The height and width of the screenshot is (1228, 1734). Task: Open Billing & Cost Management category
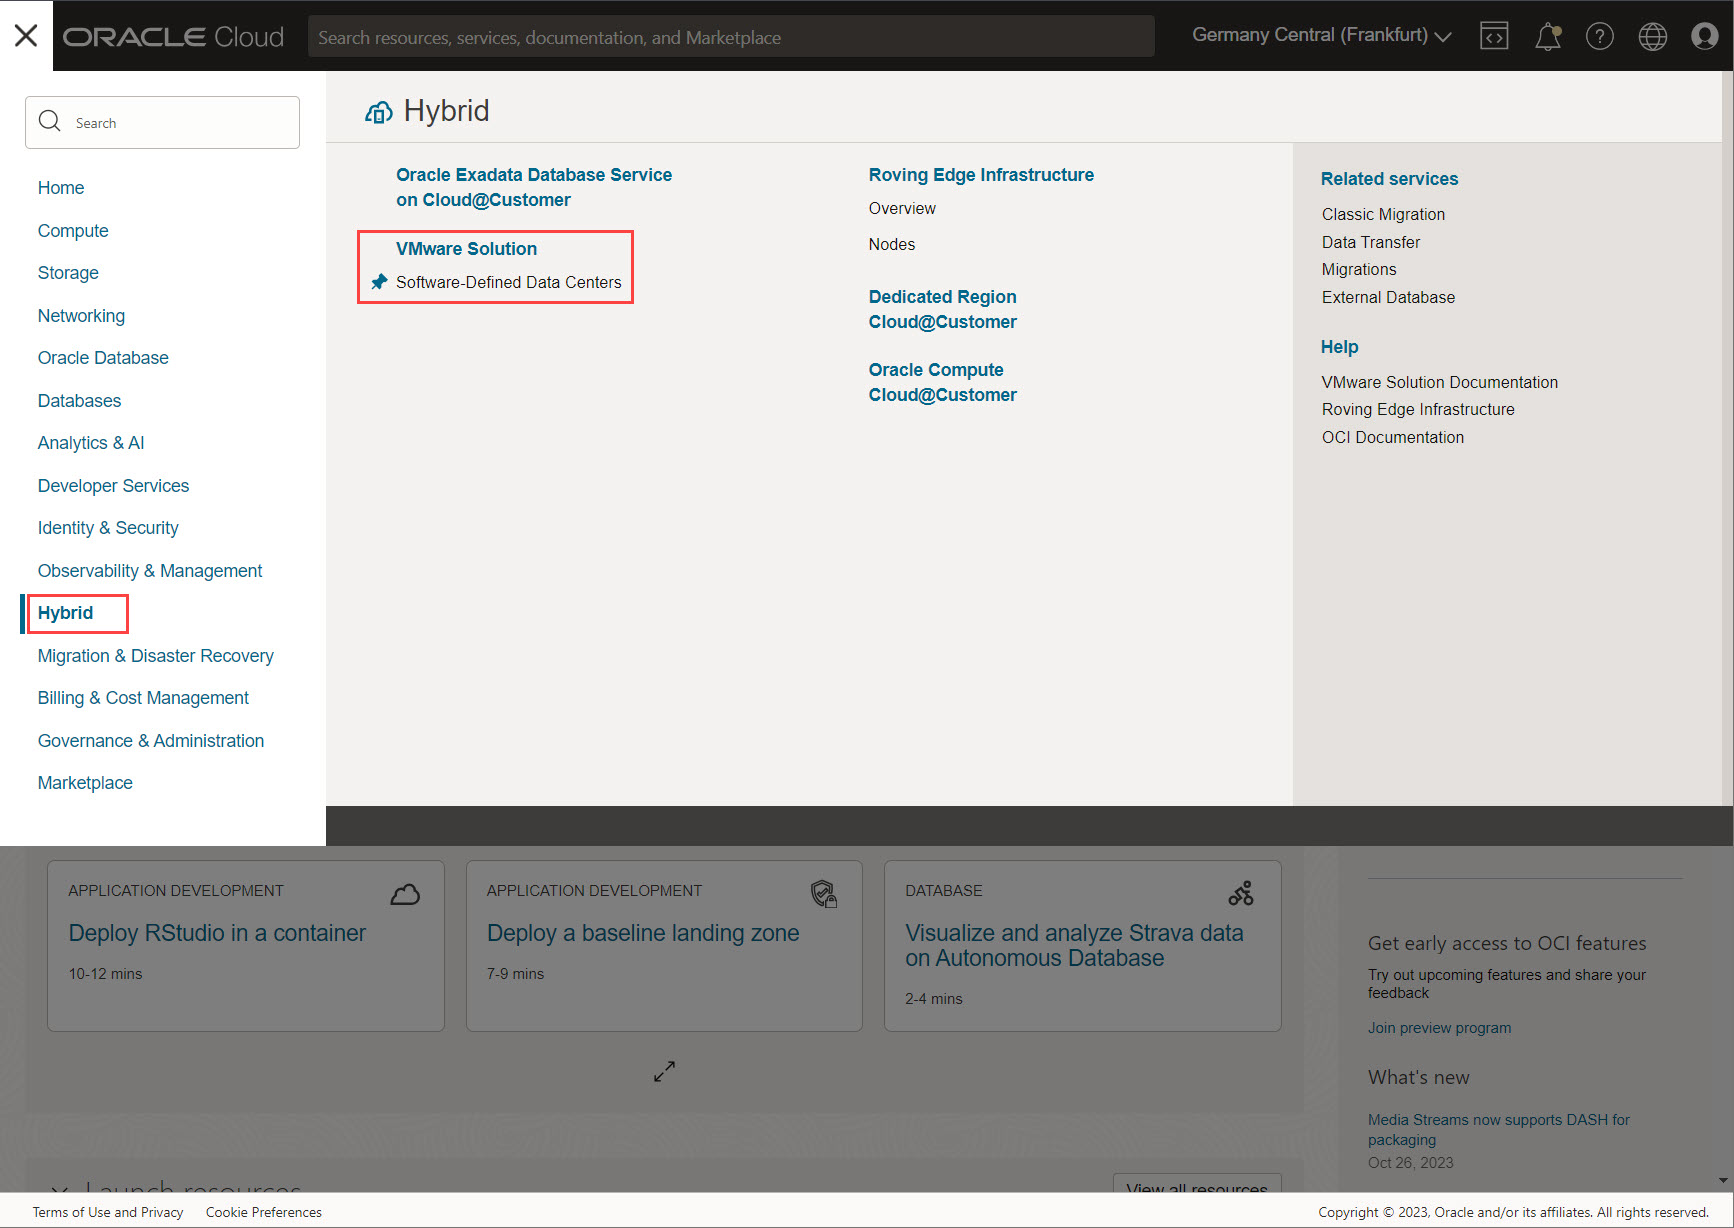coord(143,698)
